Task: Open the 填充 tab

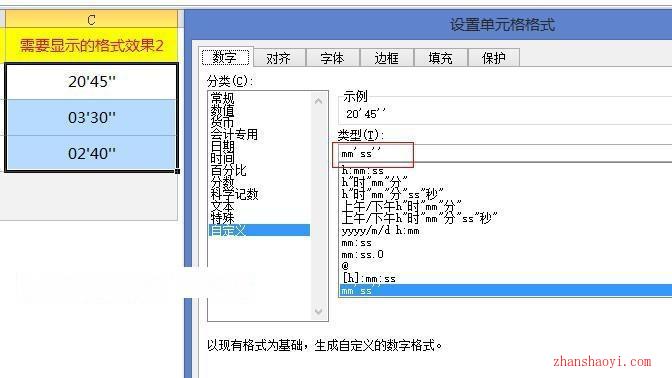Action: click(x=441, y=58)
